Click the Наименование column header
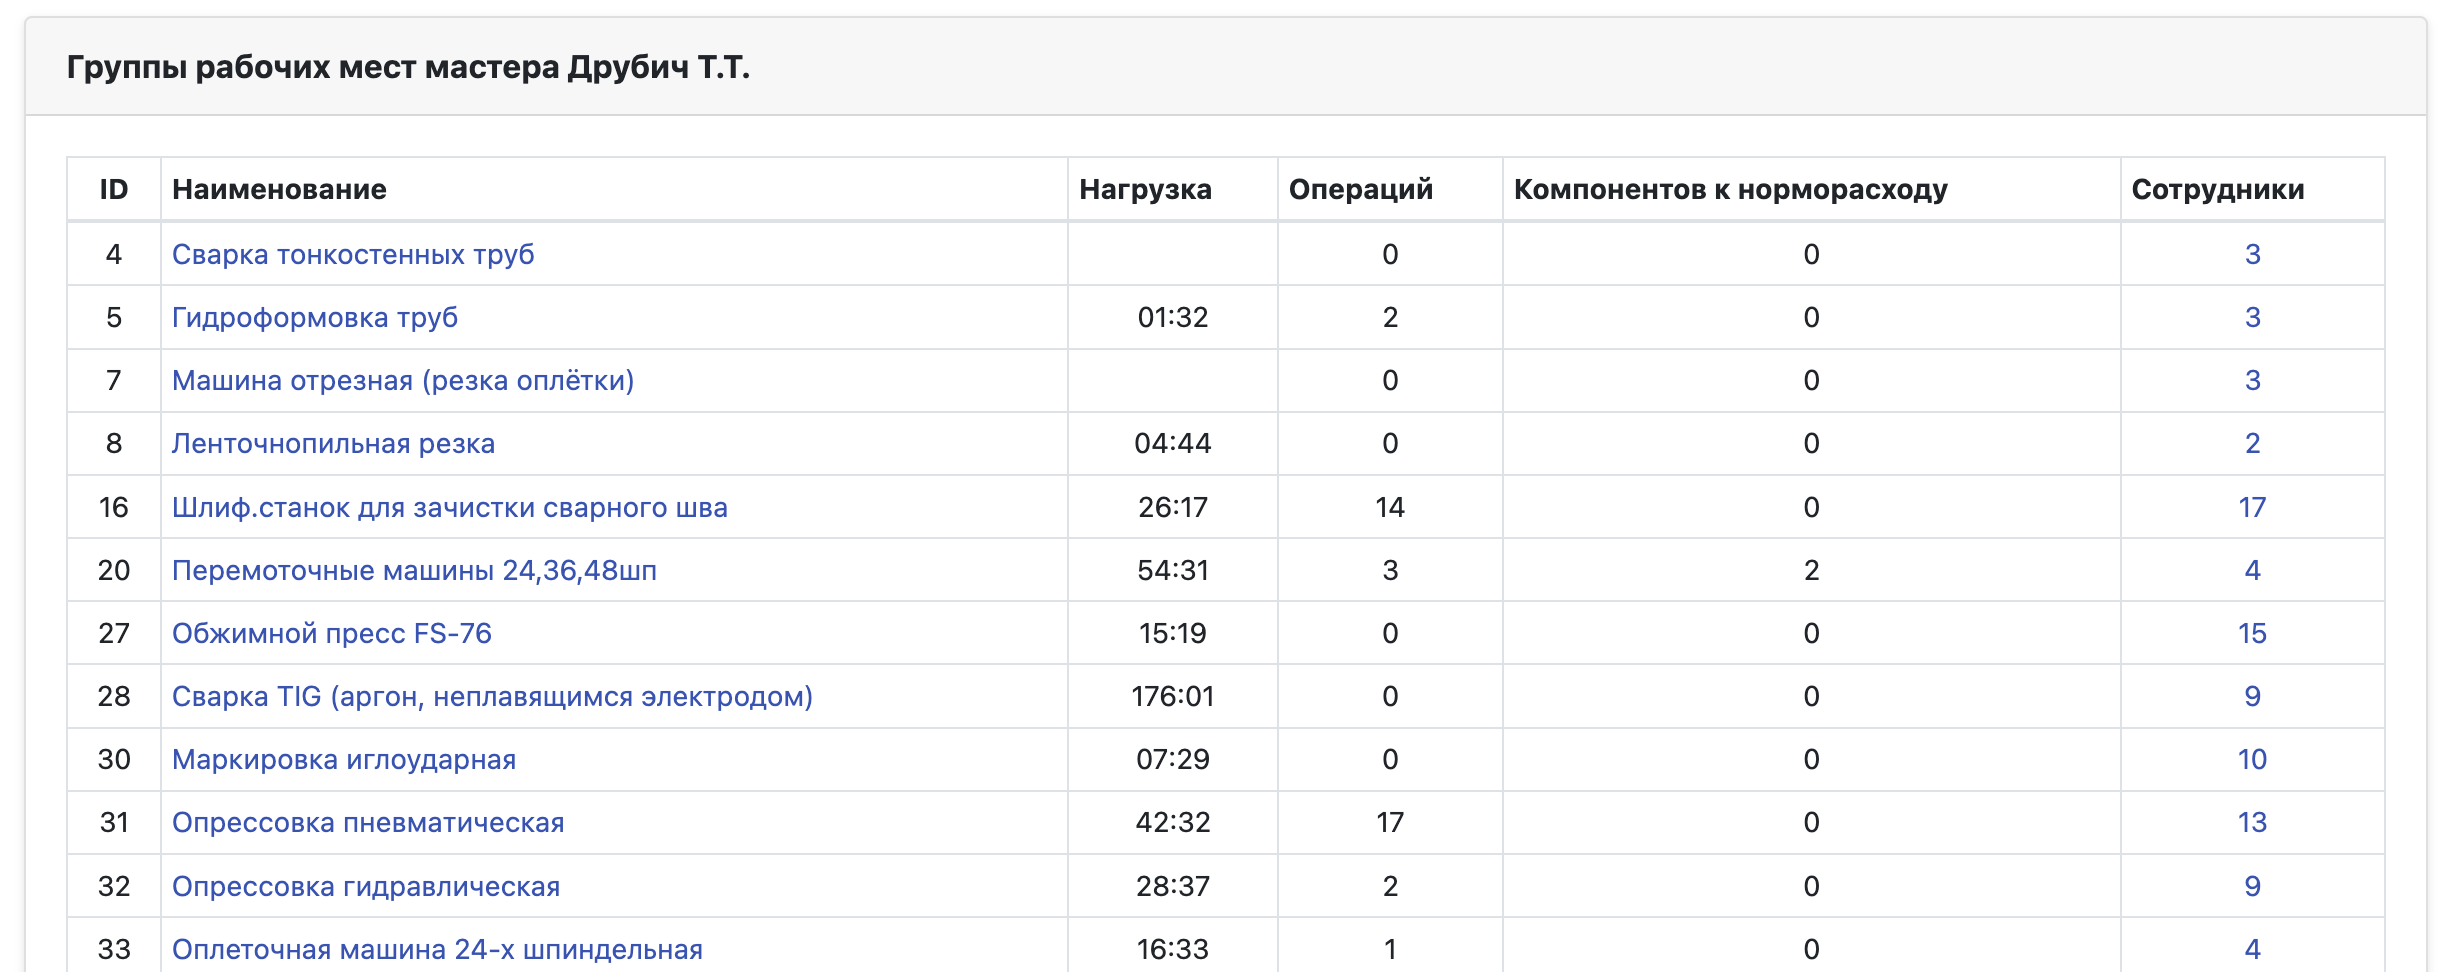Viewport: 2438px width, 972px height. point(279,189)
